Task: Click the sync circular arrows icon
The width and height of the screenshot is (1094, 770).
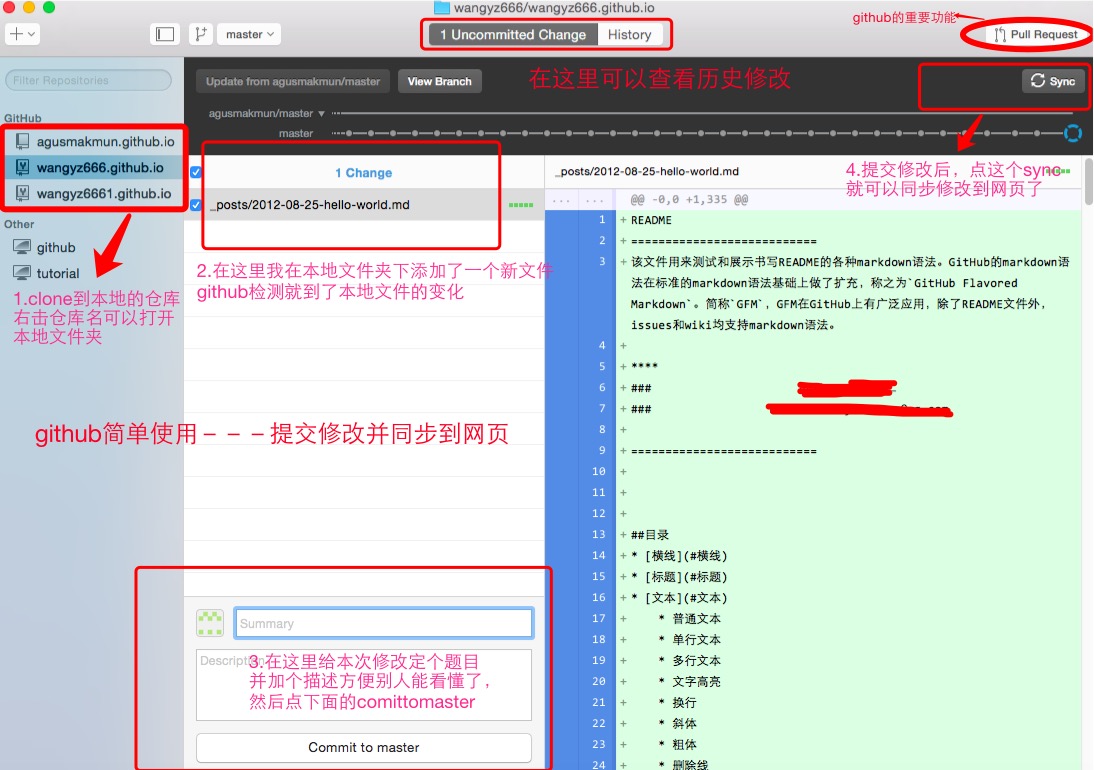Action: click(x=1037, y=81)
